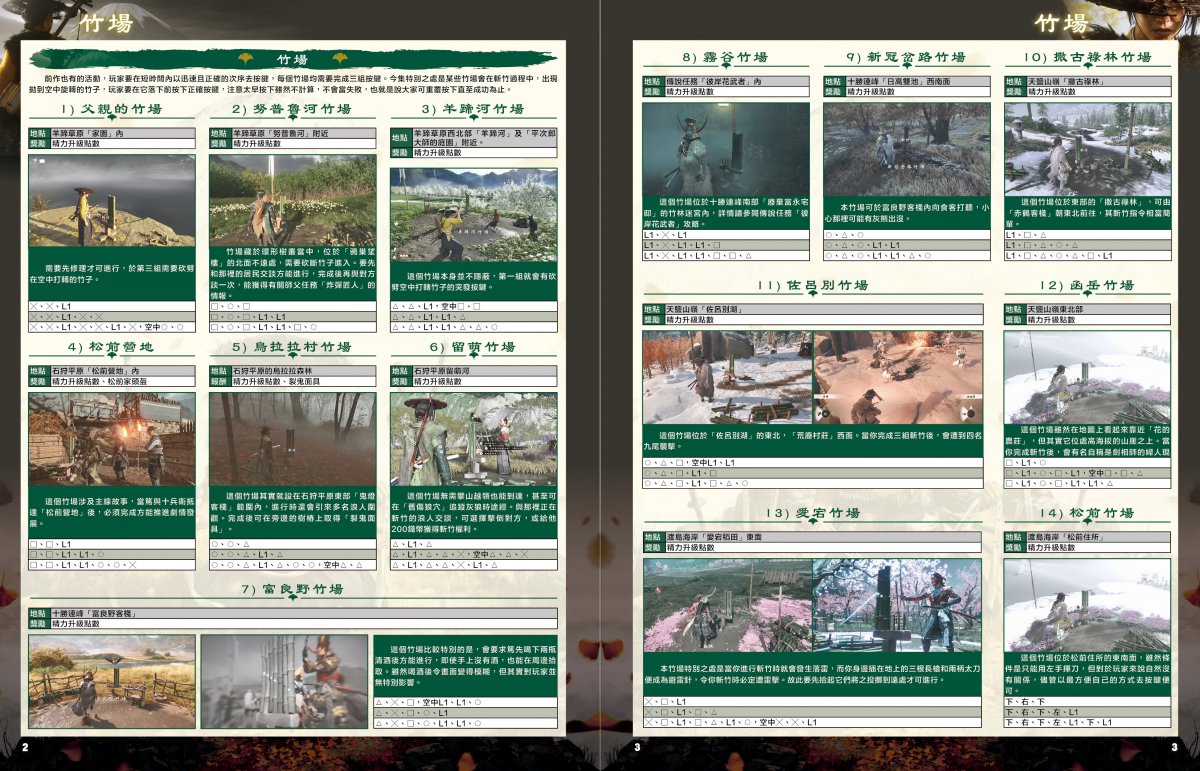Viewport: 1200px width, 771px height.
Task: Click the character portrait in top-right corner
Action: coord(1165,20)
